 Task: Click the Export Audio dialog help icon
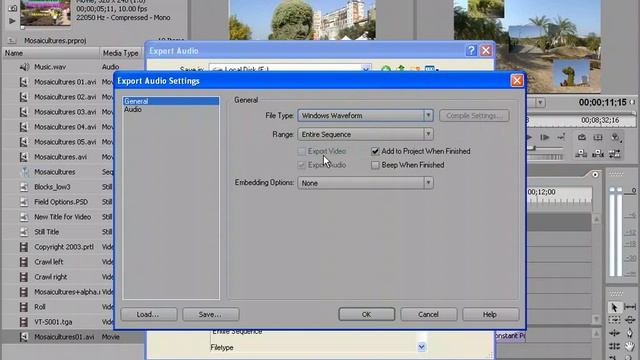point(471,50)
